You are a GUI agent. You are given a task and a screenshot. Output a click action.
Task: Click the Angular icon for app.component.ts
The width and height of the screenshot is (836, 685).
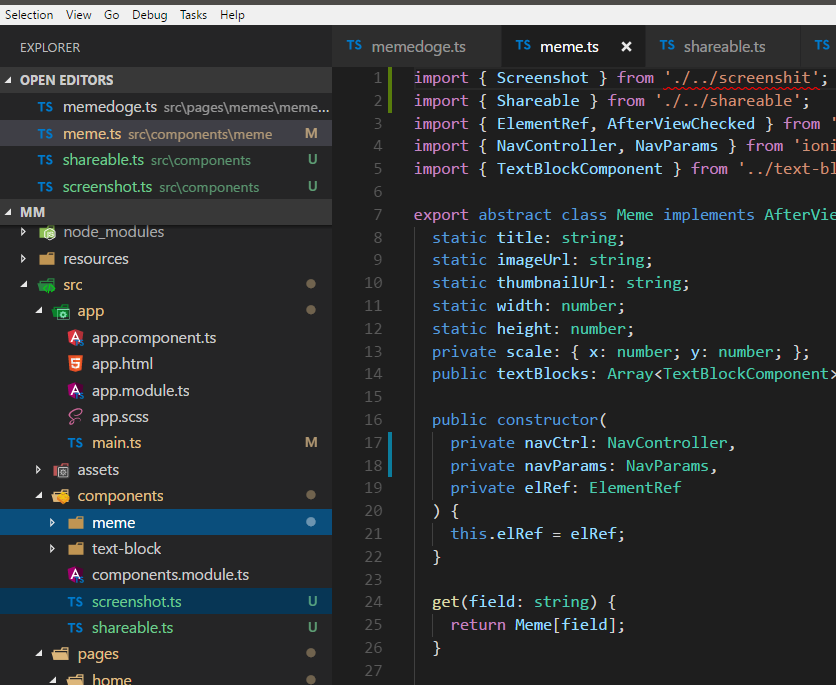coord(74,338)
